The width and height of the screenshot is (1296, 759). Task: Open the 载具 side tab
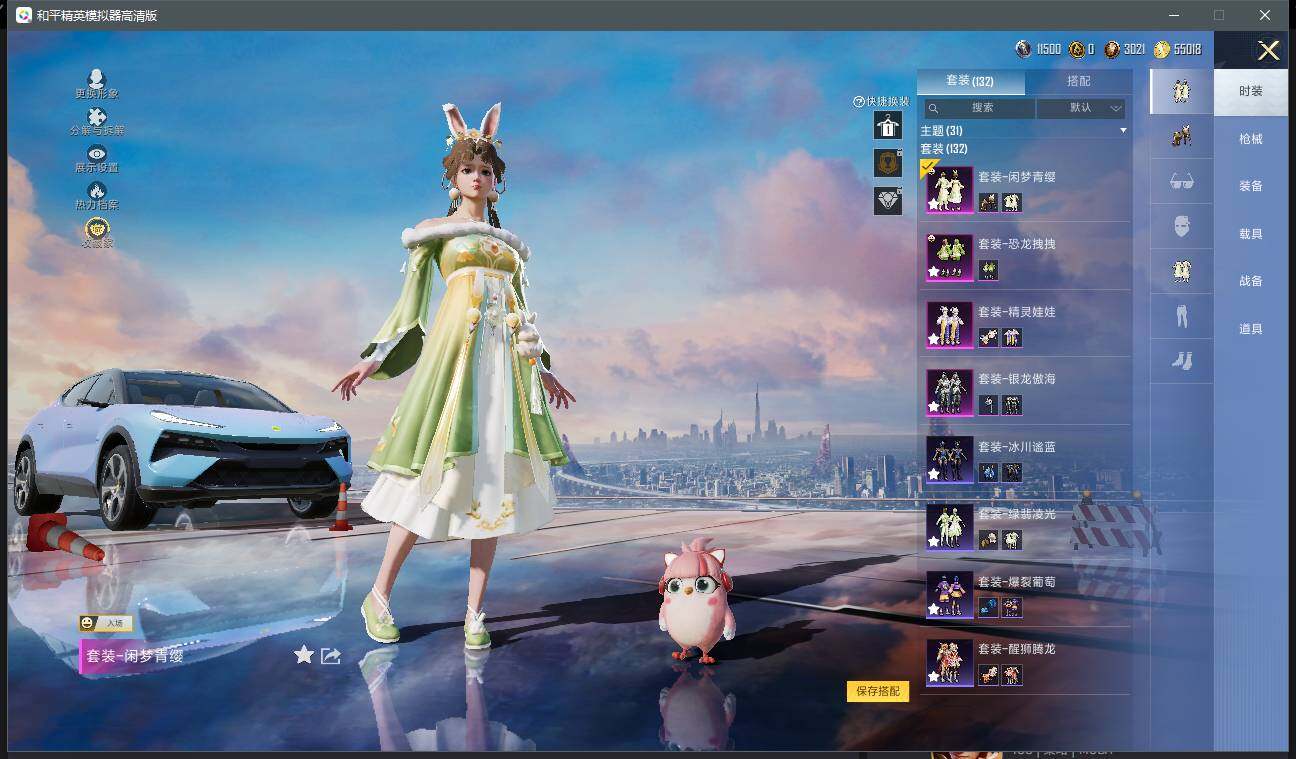[1251, 234]
